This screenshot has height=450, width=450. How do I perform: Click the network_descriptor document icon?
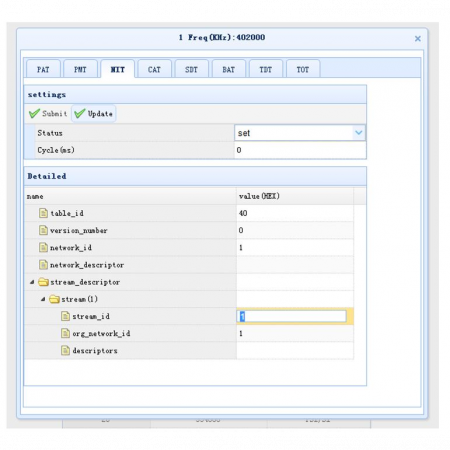(43, 265)
